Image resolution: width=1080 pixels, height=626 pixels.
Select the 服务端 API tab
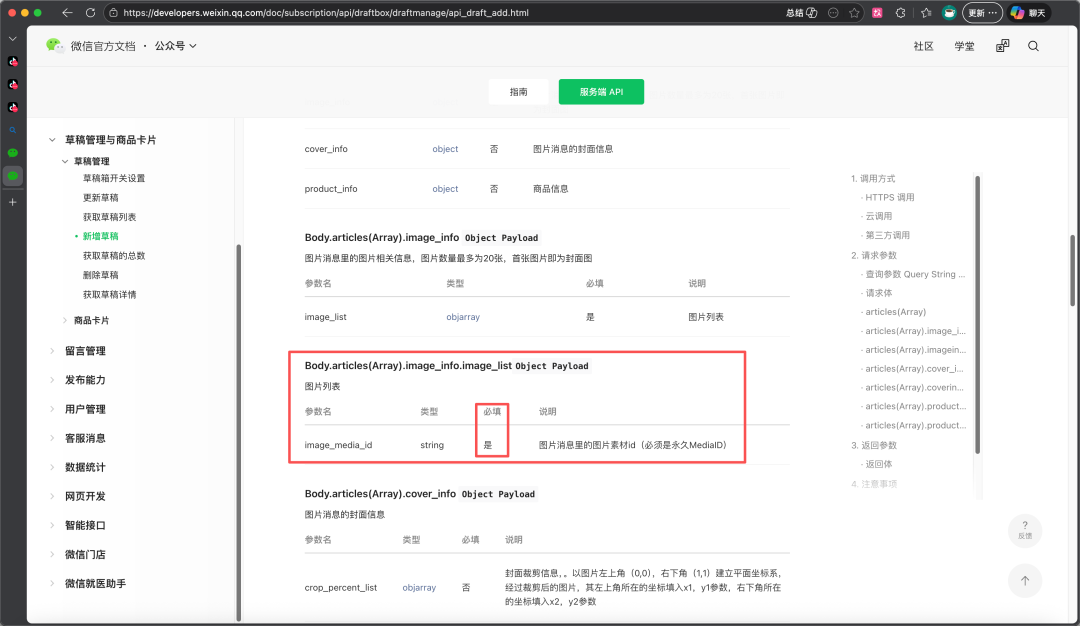601,92
